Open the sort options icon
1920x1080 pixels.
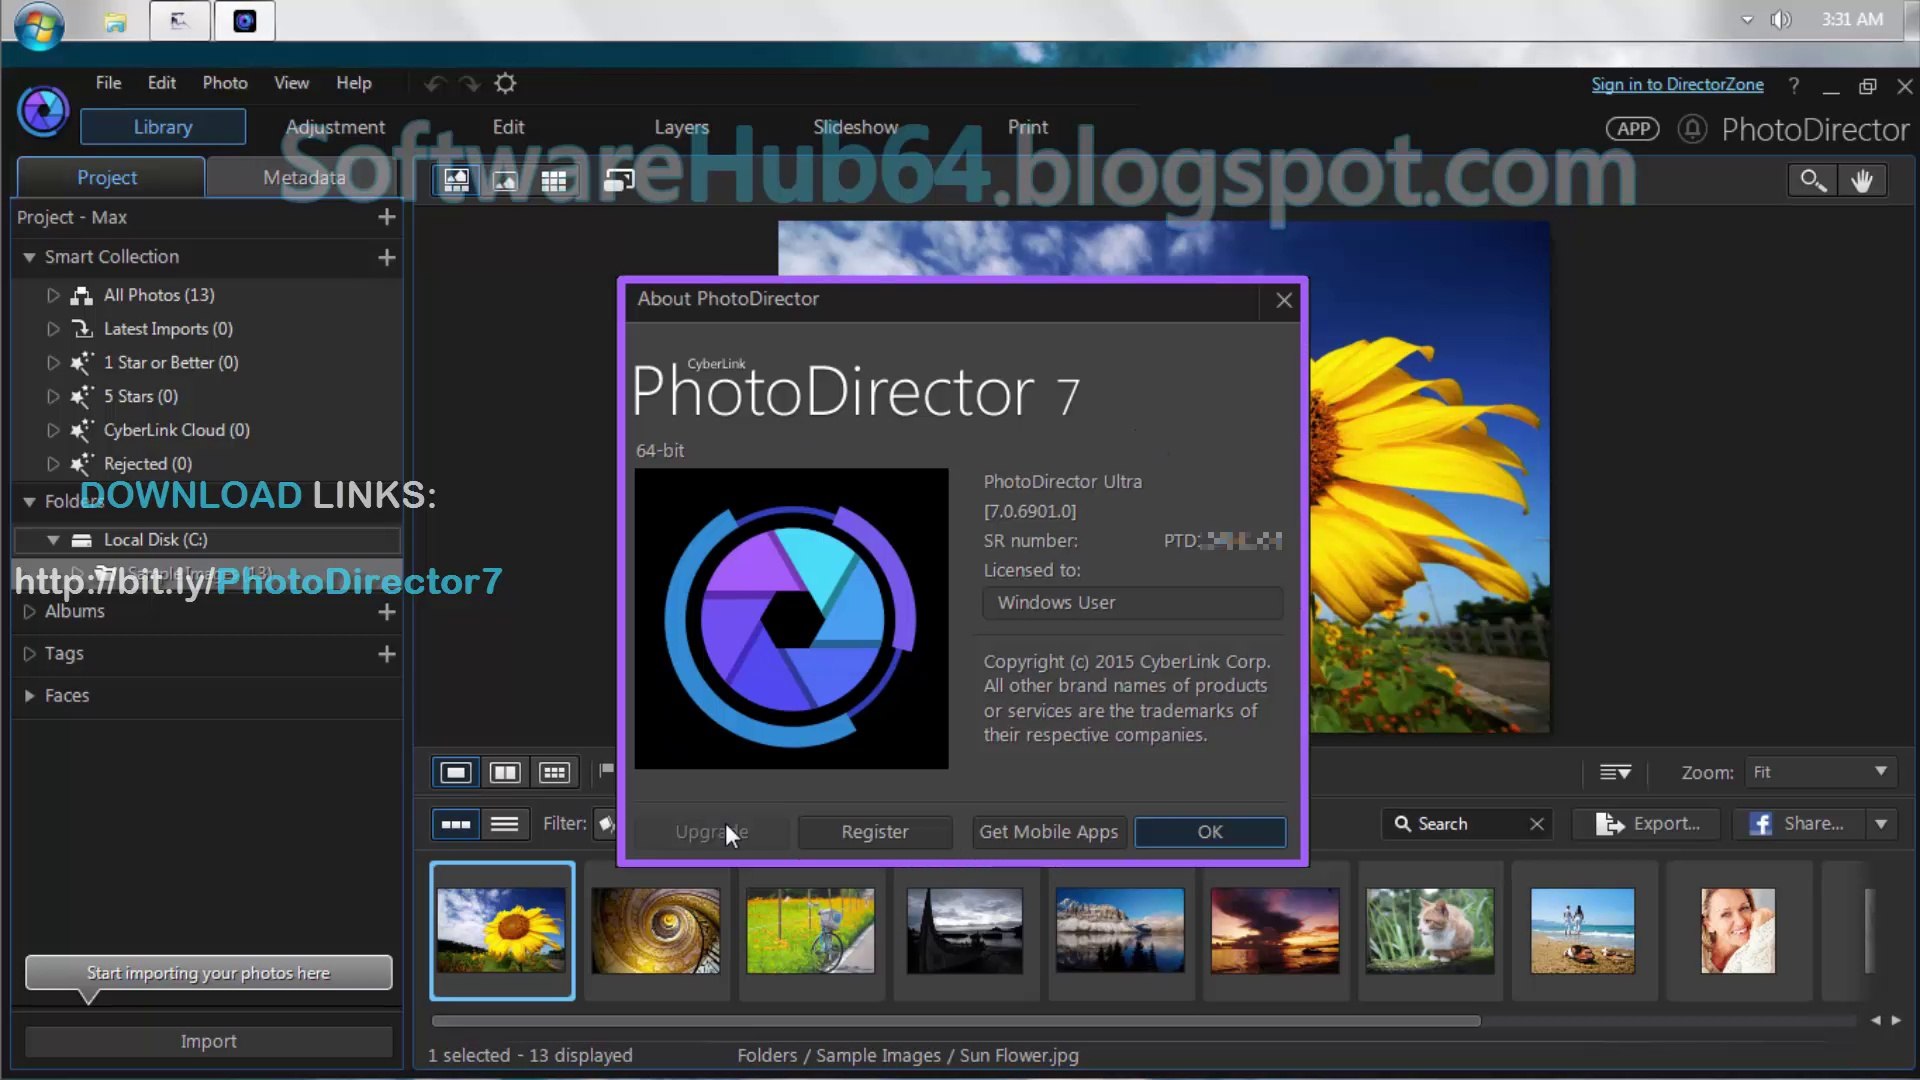(1615, 772)
